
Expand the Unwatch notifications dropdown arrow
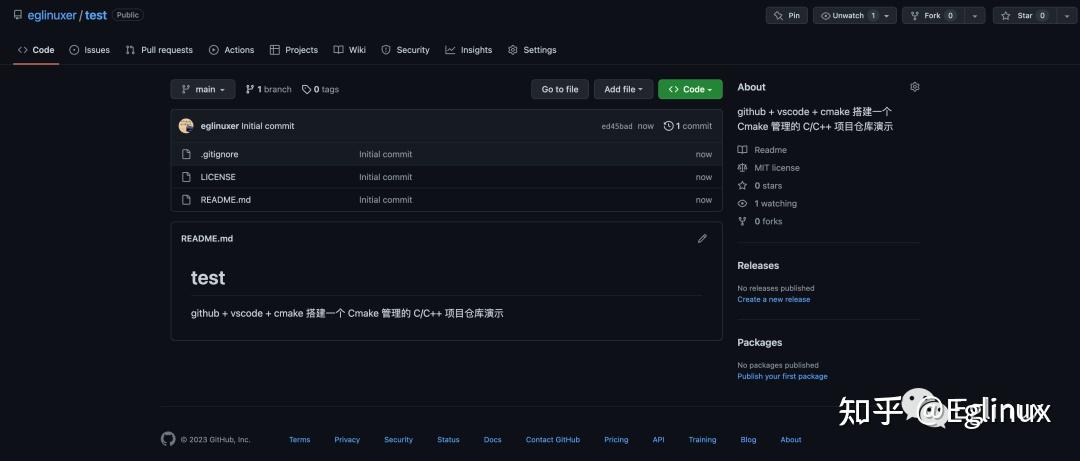887,15
